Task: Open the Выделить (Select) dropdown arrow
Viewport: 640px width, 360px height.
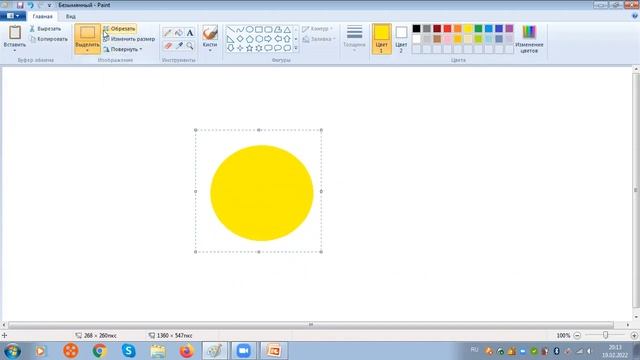Action: click(x=87, y=51)
